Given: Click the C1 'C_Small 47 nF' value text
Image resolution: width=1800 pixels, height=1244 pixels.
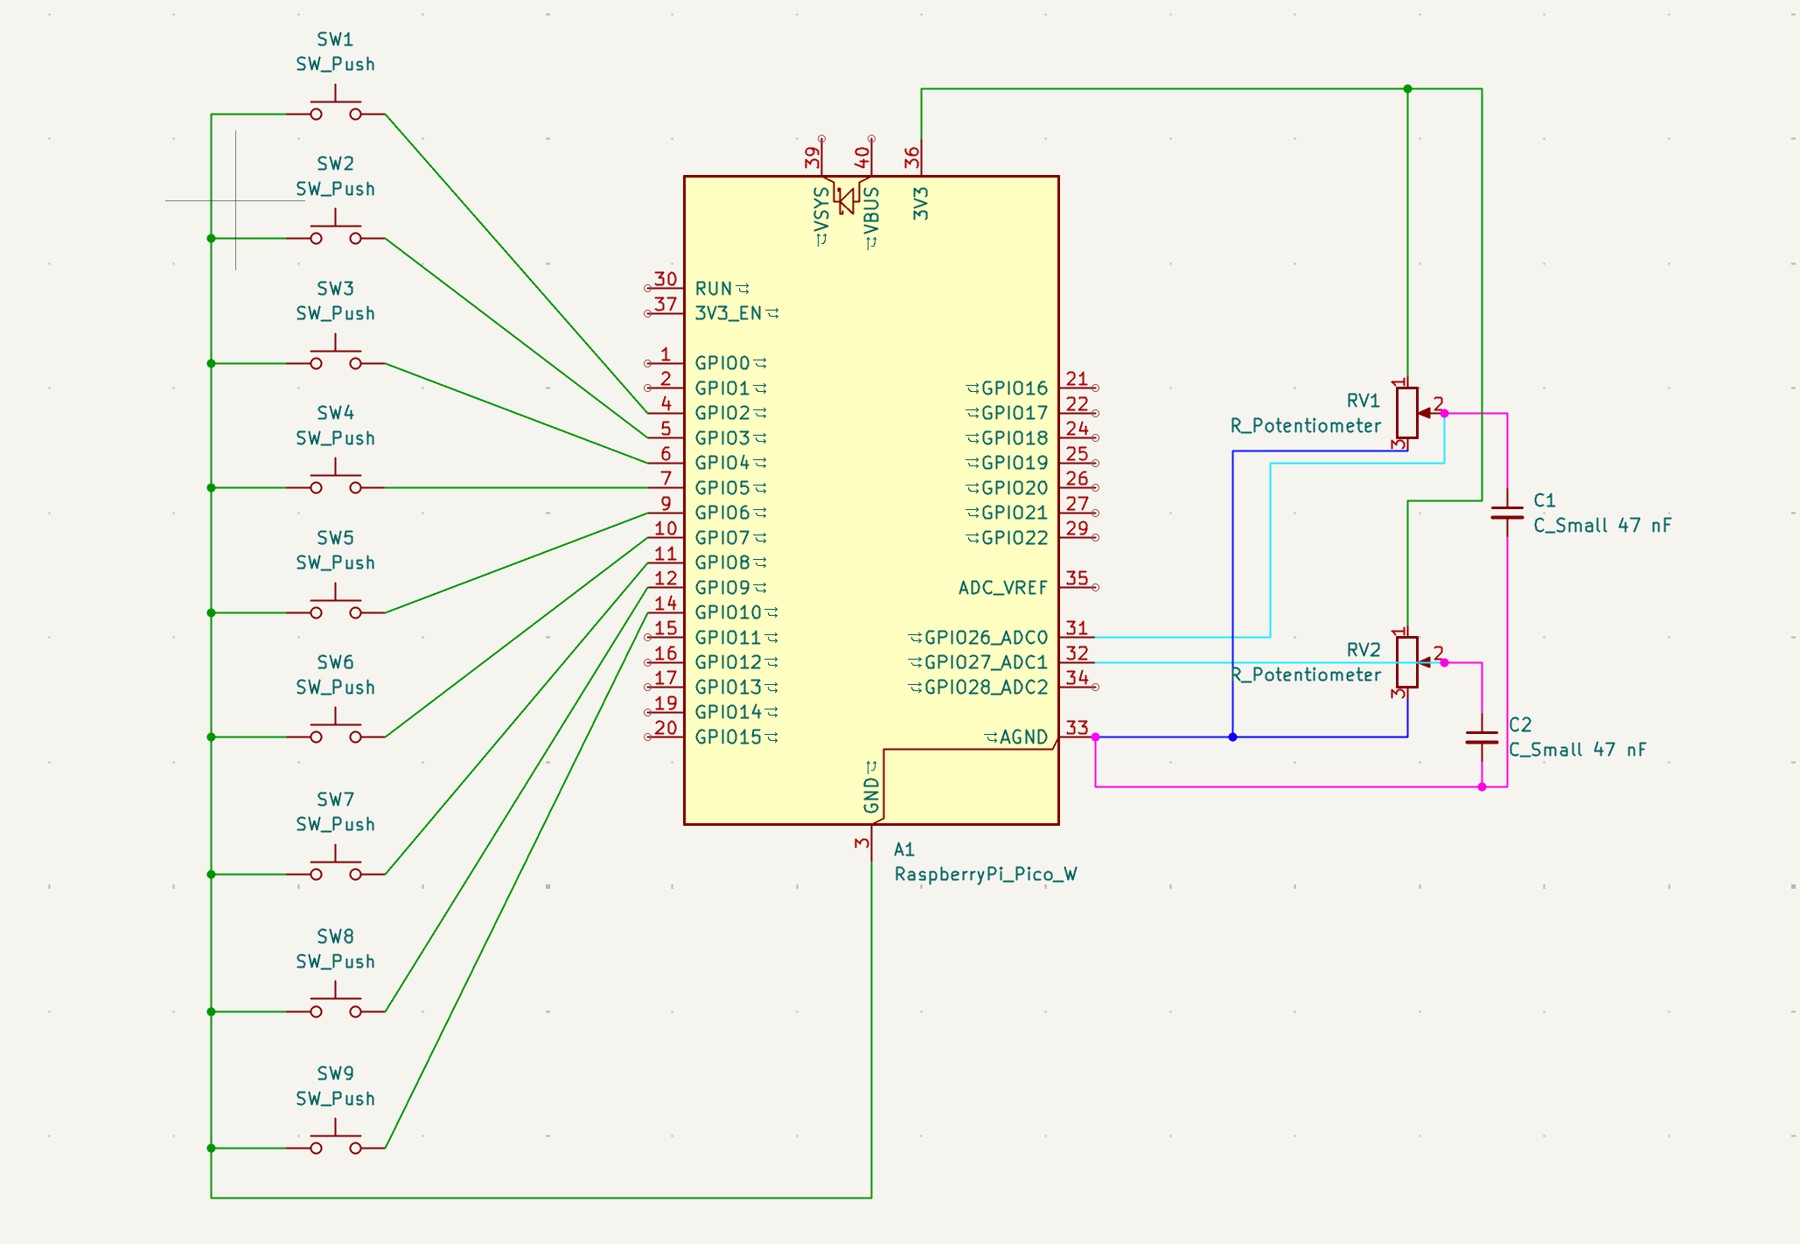Looking at the screenshot, I should click(x=1602, y=525).
